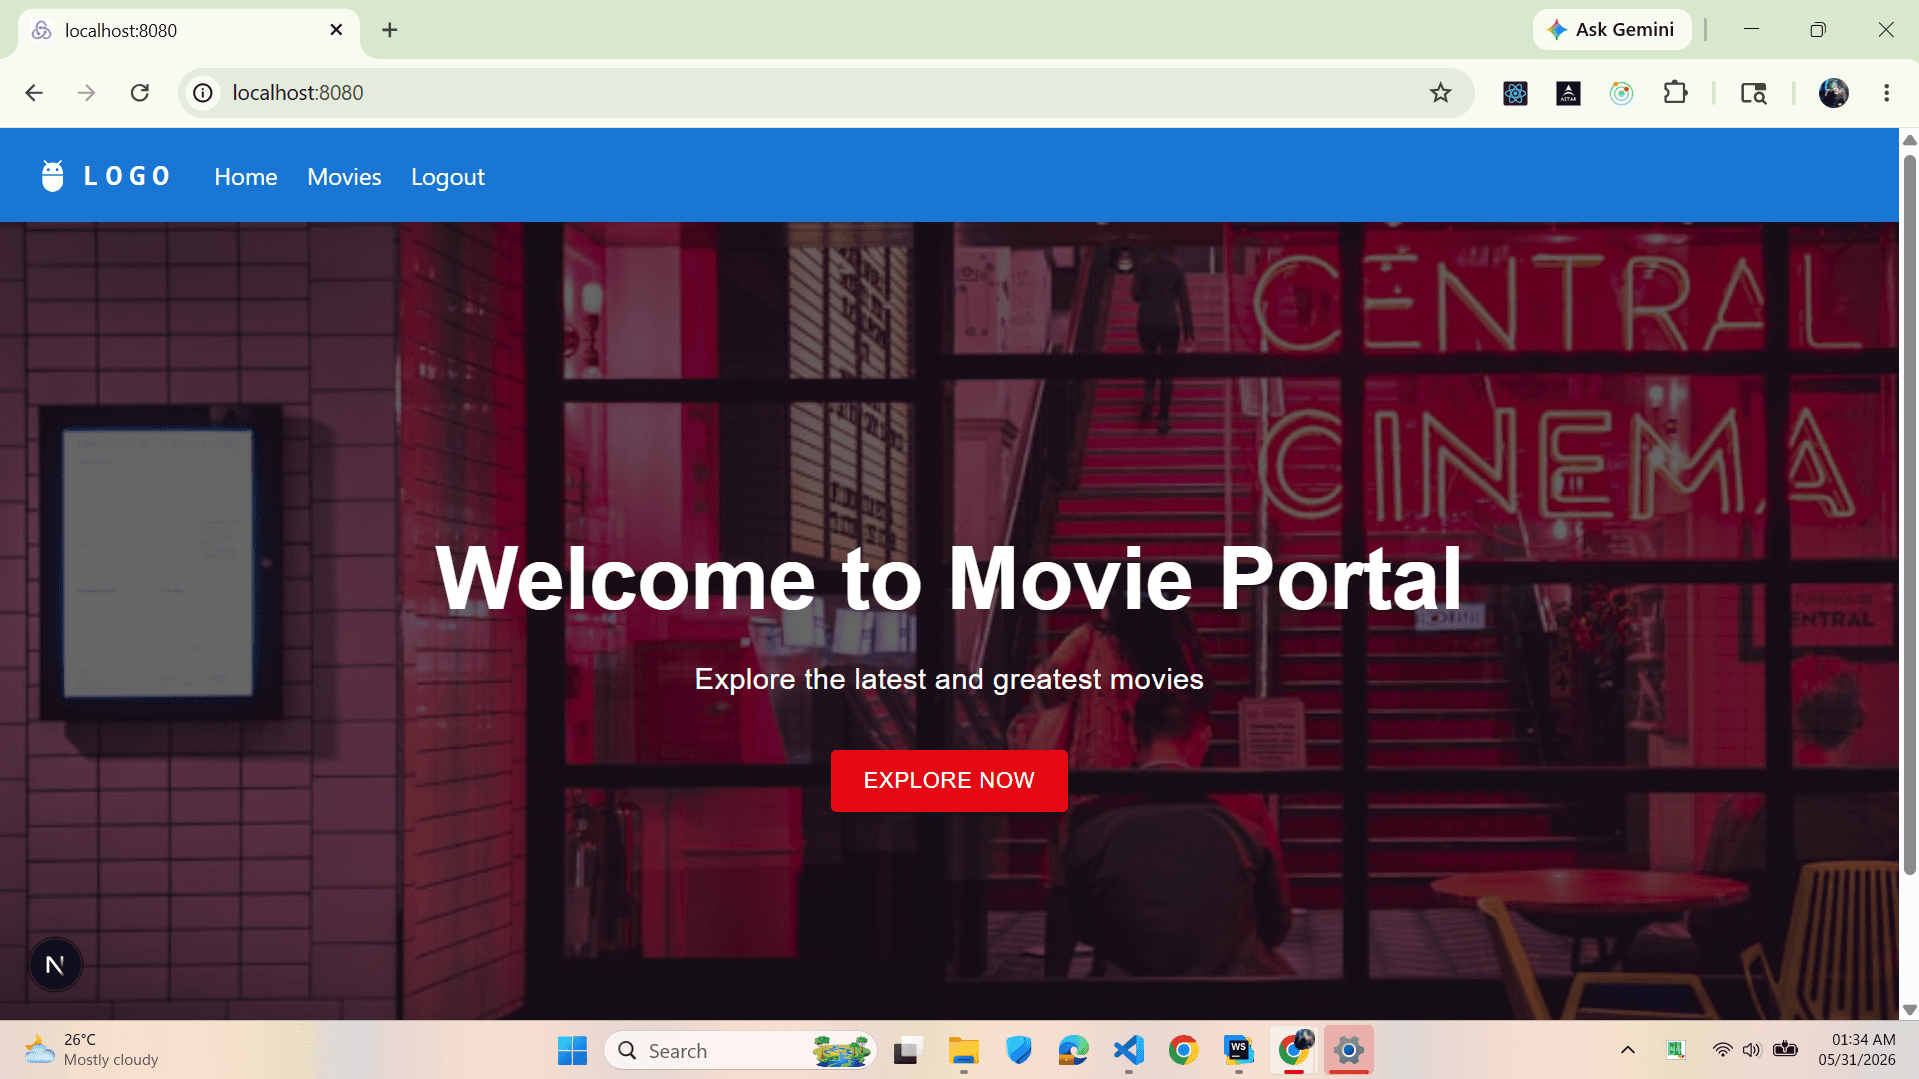Click the EXPLORE NOW button
Screen dimensions: 1919x1079
coord(949,780)
